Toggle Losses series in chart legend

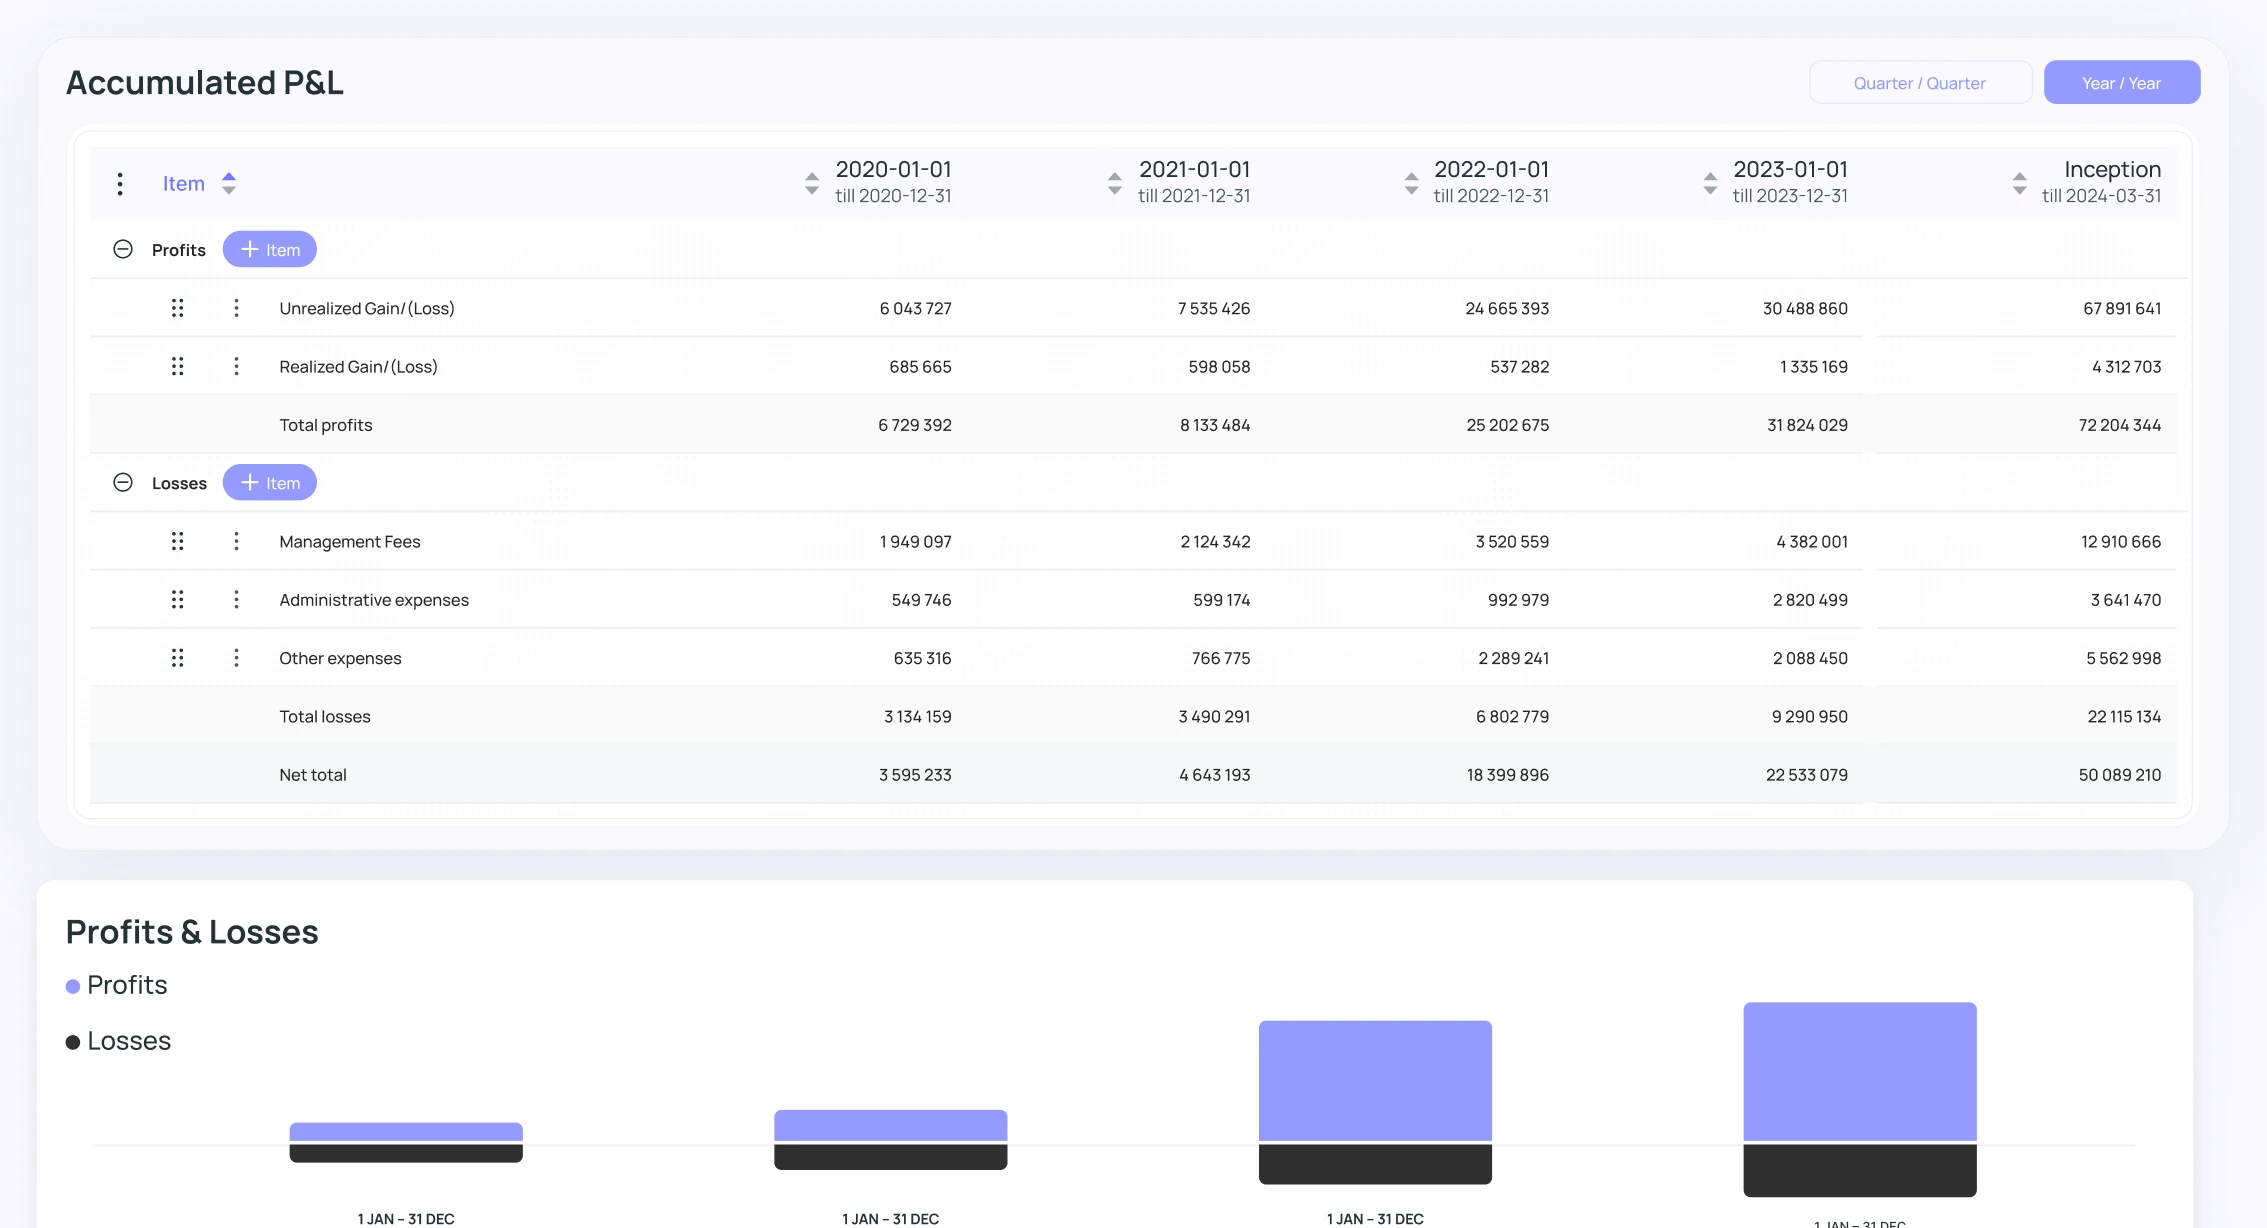point(118,1041)
